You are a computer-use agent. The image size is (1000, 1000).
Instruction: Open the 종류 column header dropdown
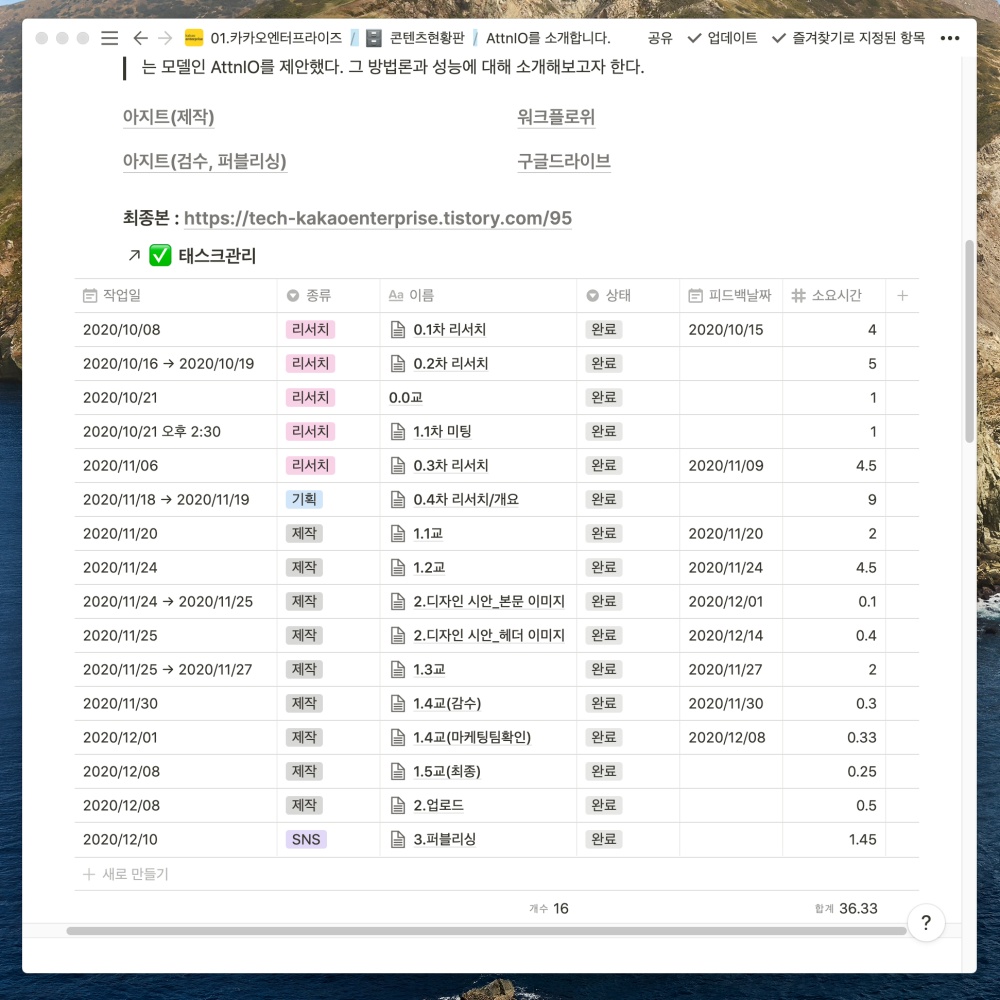pos(309,295)
